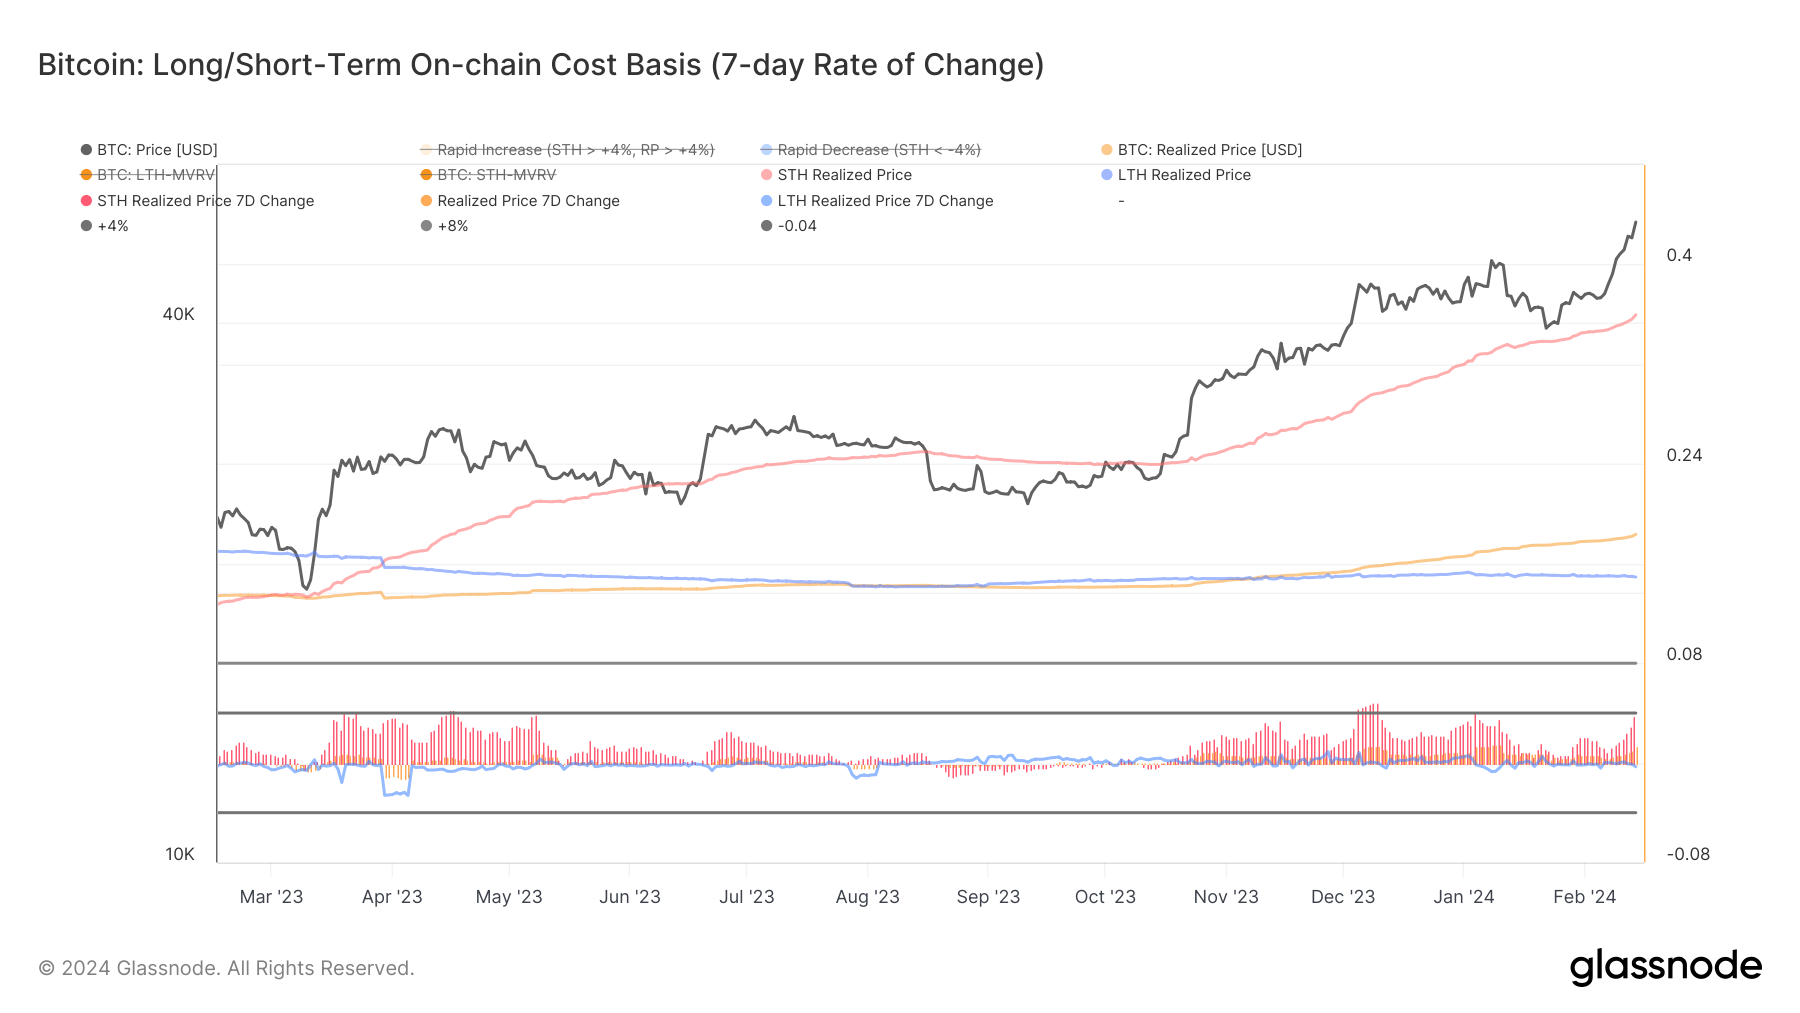Click the glassnode logo

[1665, 967]
